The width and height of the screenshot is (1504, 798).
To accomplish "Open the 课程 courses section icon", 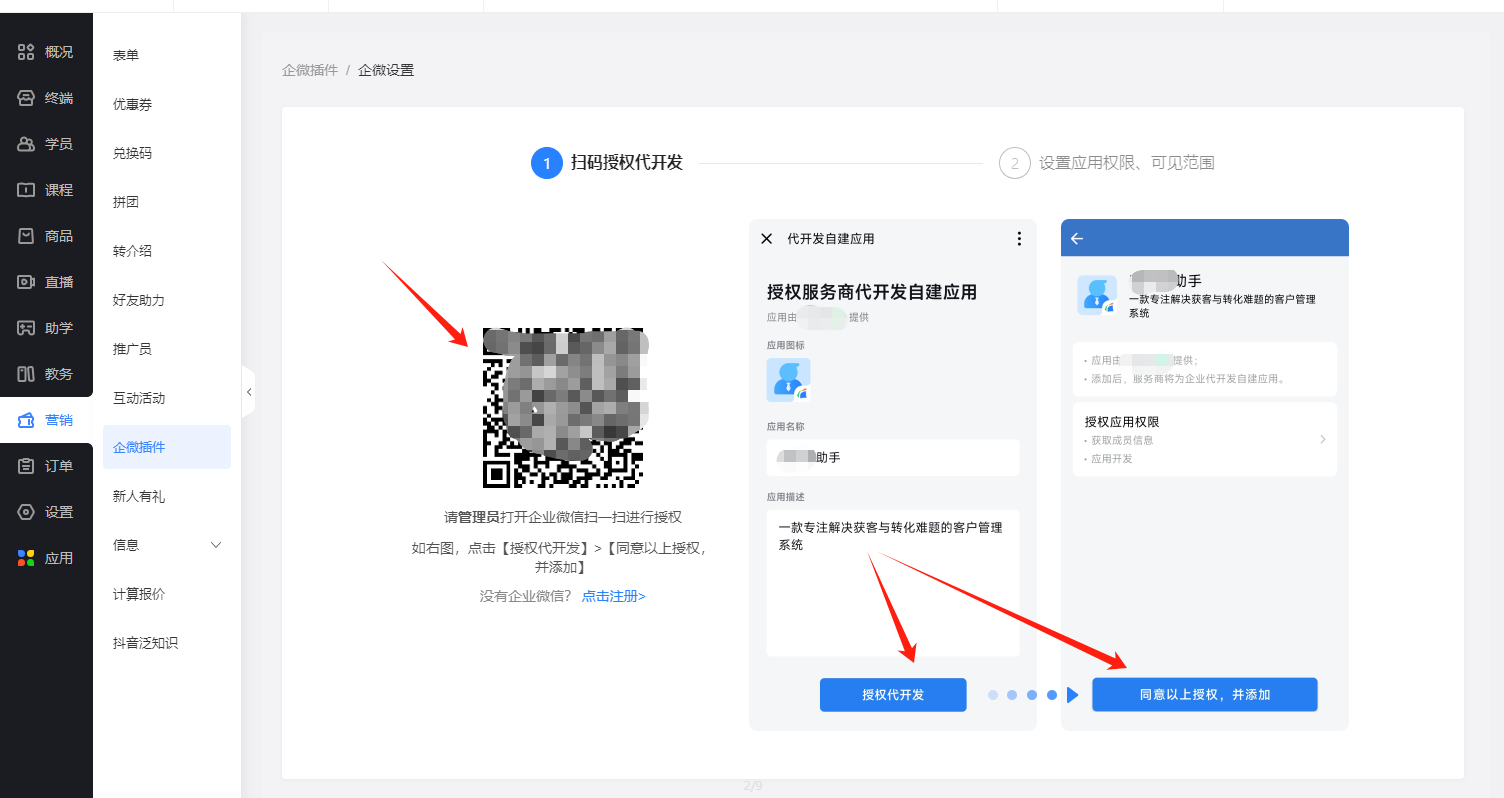I will click(x=26, y=190).
